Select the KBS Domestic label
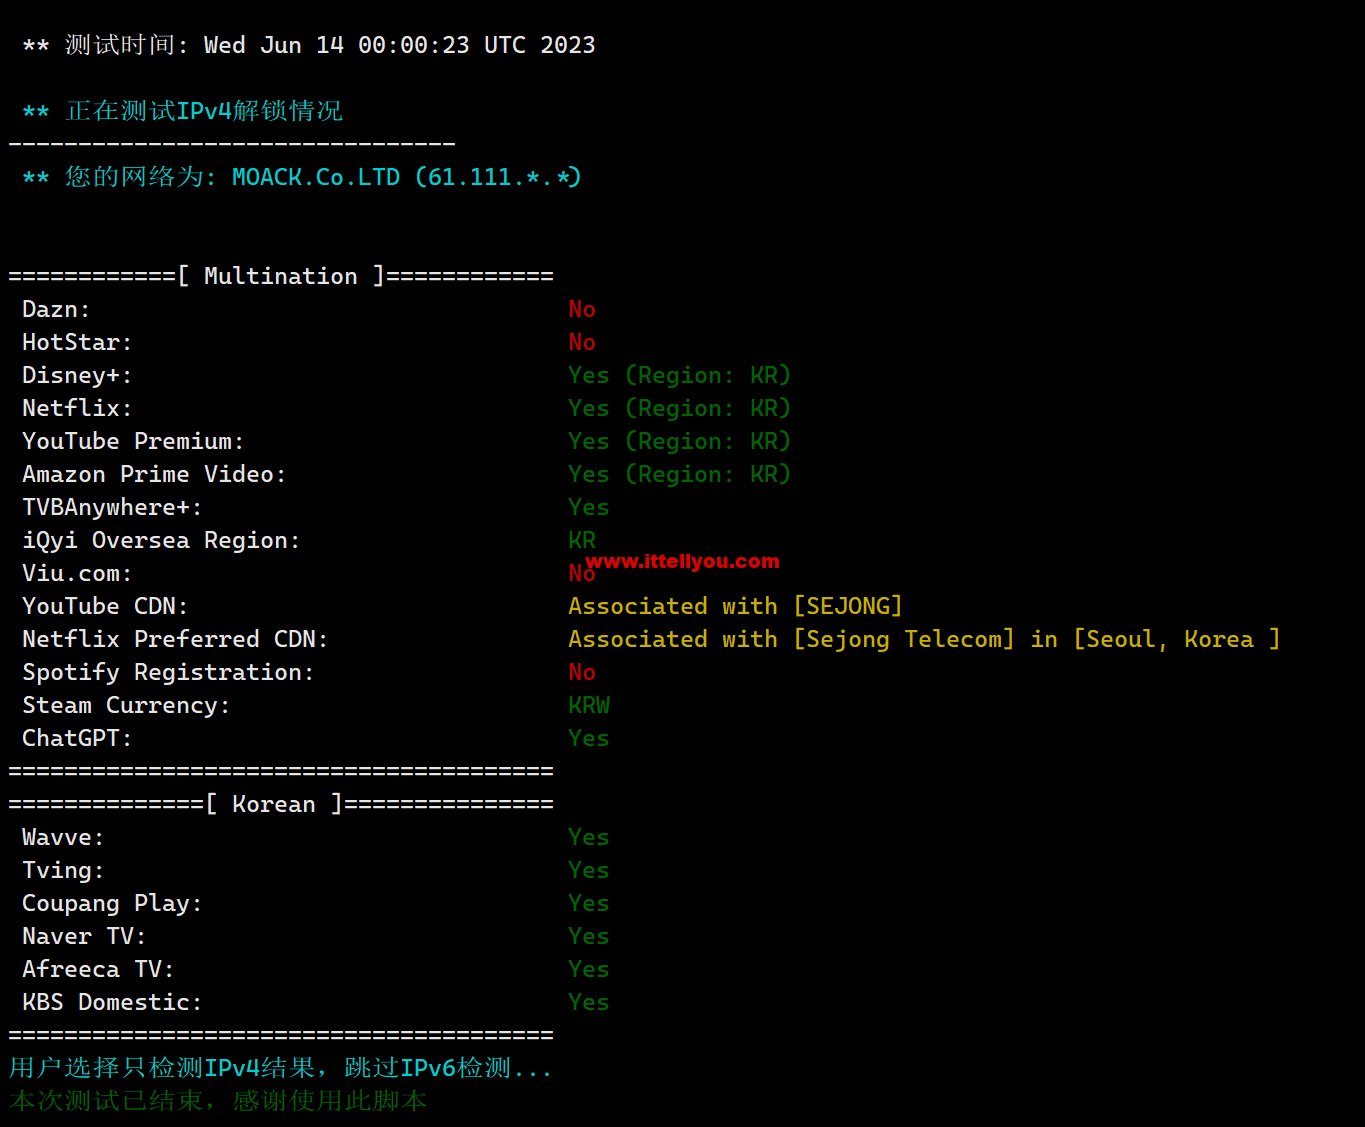This screenshot has width=1365, height=1127. [x=112, y=1002]
